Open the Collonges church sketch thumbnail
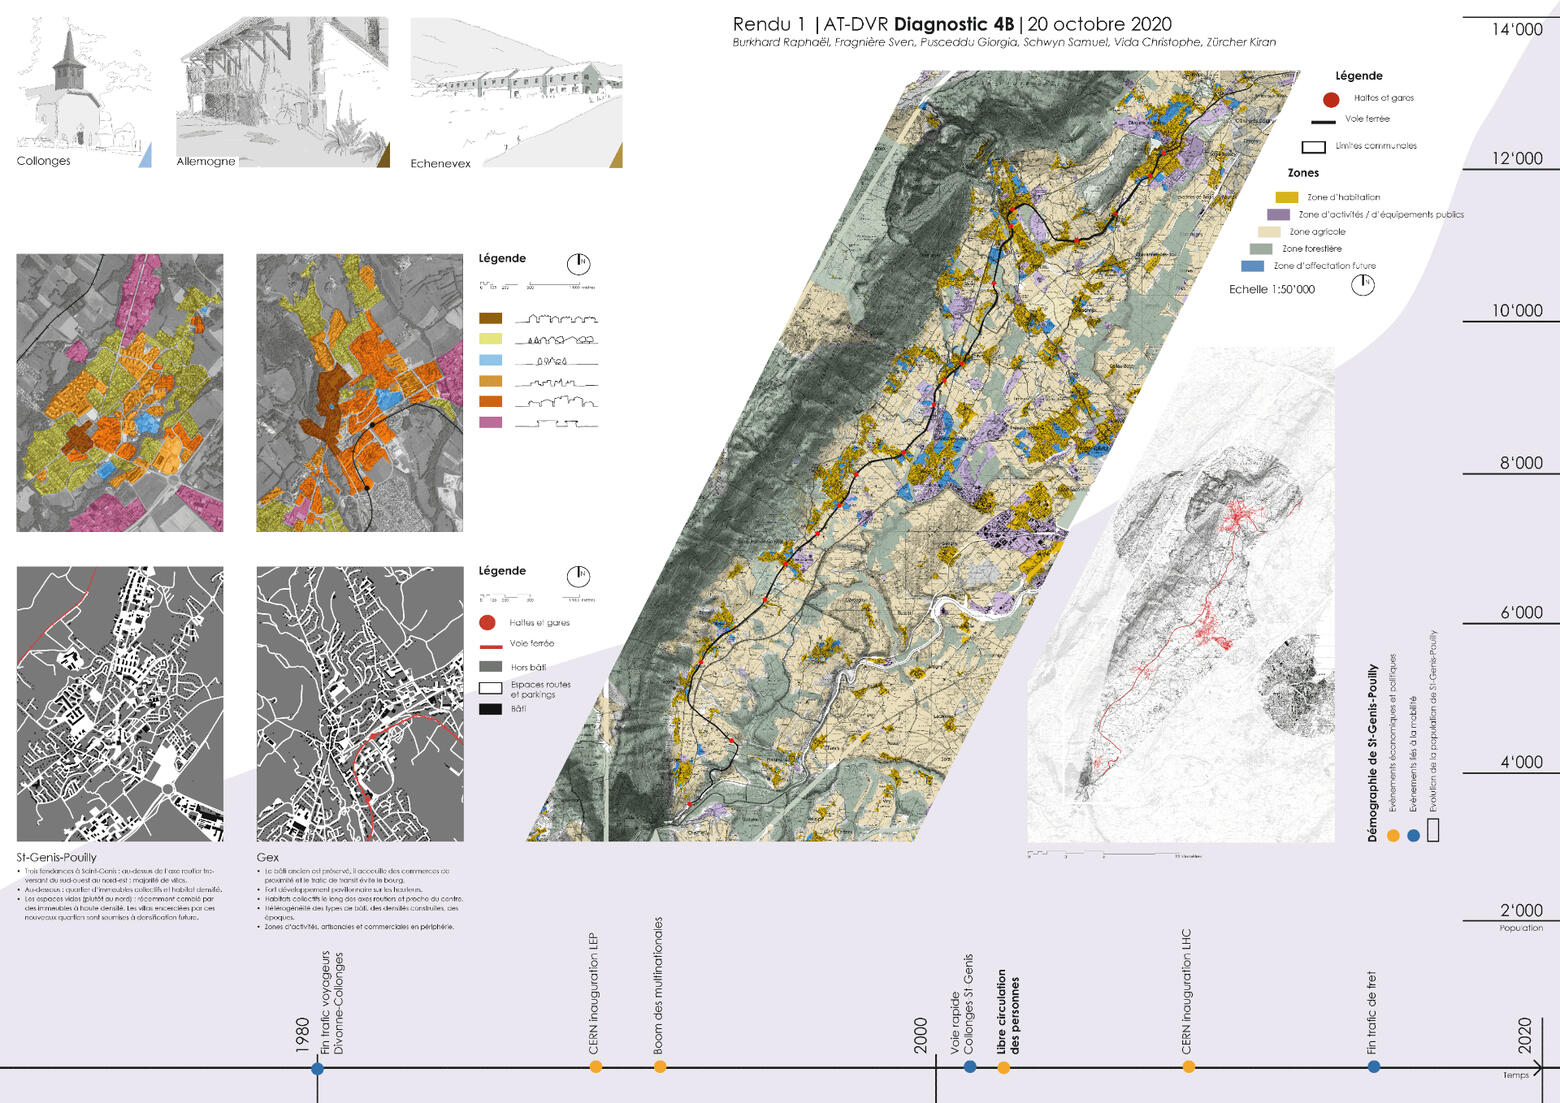Screen dimensions: 1560x1103 (x=83, y=91)
